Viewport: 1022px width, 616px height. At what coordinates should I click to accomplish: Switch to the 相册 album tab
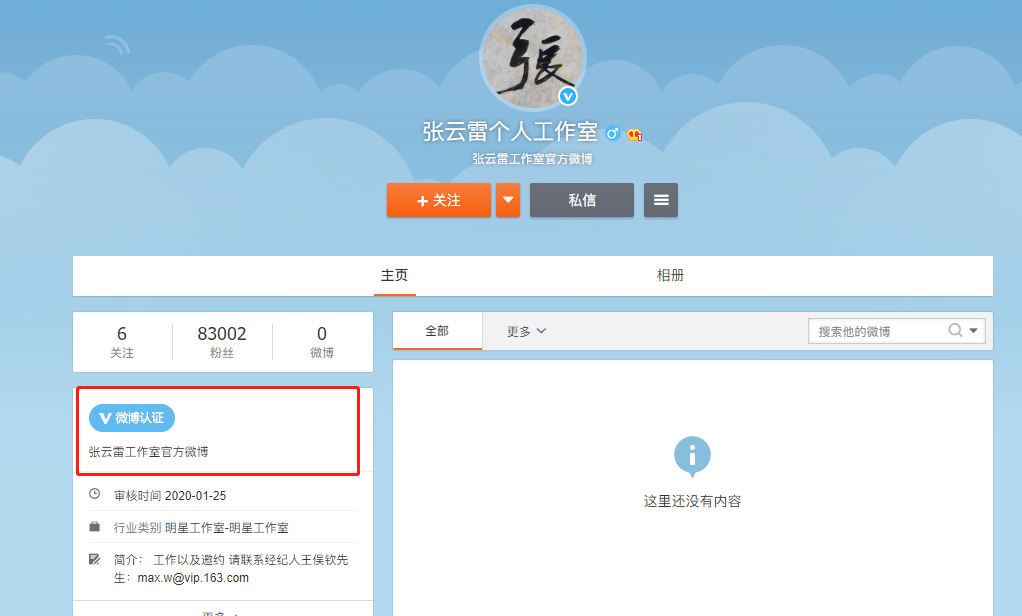670,275
